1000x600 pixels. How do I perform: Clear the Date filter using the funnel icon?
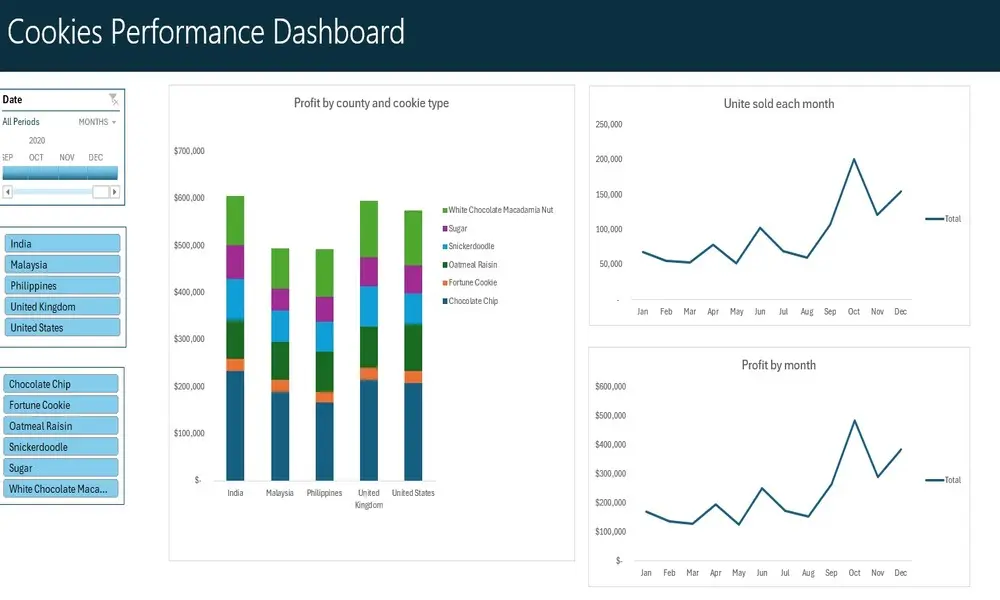[x=113, y=98]
